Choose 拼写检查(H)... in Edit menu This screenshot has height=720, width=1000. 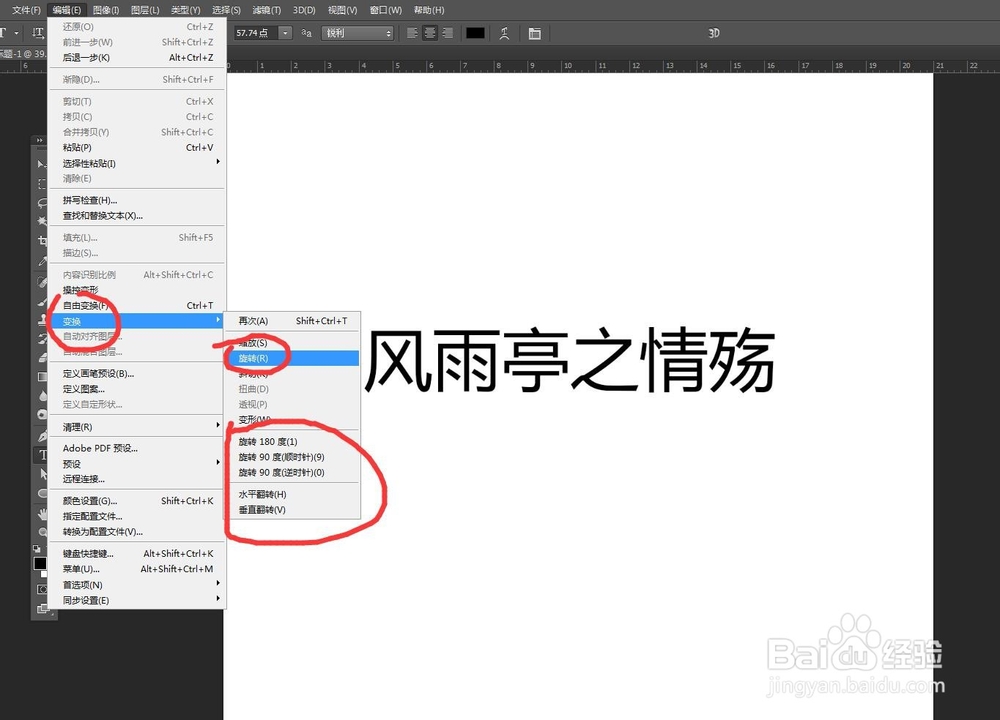tap(137, 200)
